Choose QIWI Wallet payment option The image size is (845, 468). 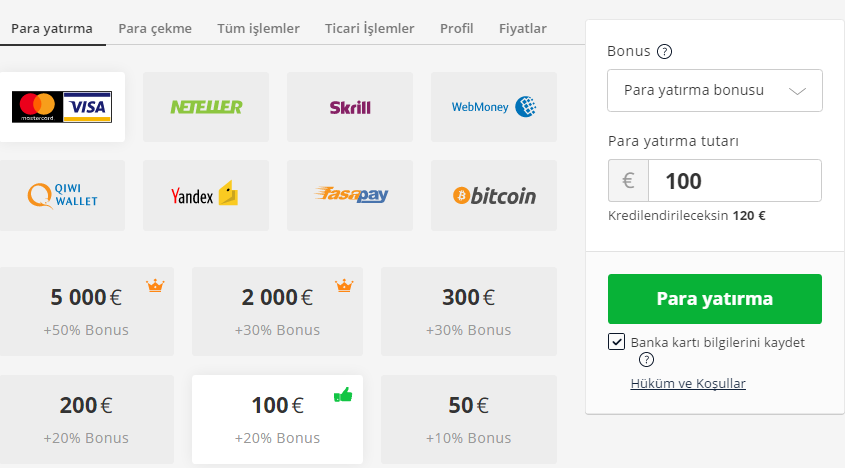62,195
